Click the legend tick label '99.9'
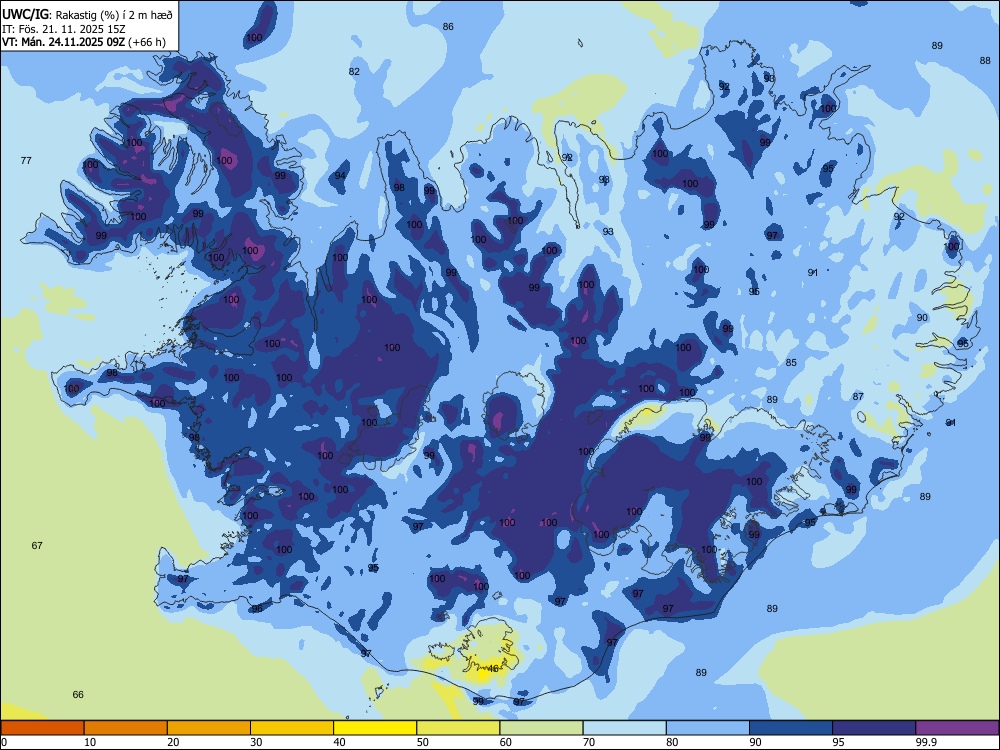 [x=926, y=742]
